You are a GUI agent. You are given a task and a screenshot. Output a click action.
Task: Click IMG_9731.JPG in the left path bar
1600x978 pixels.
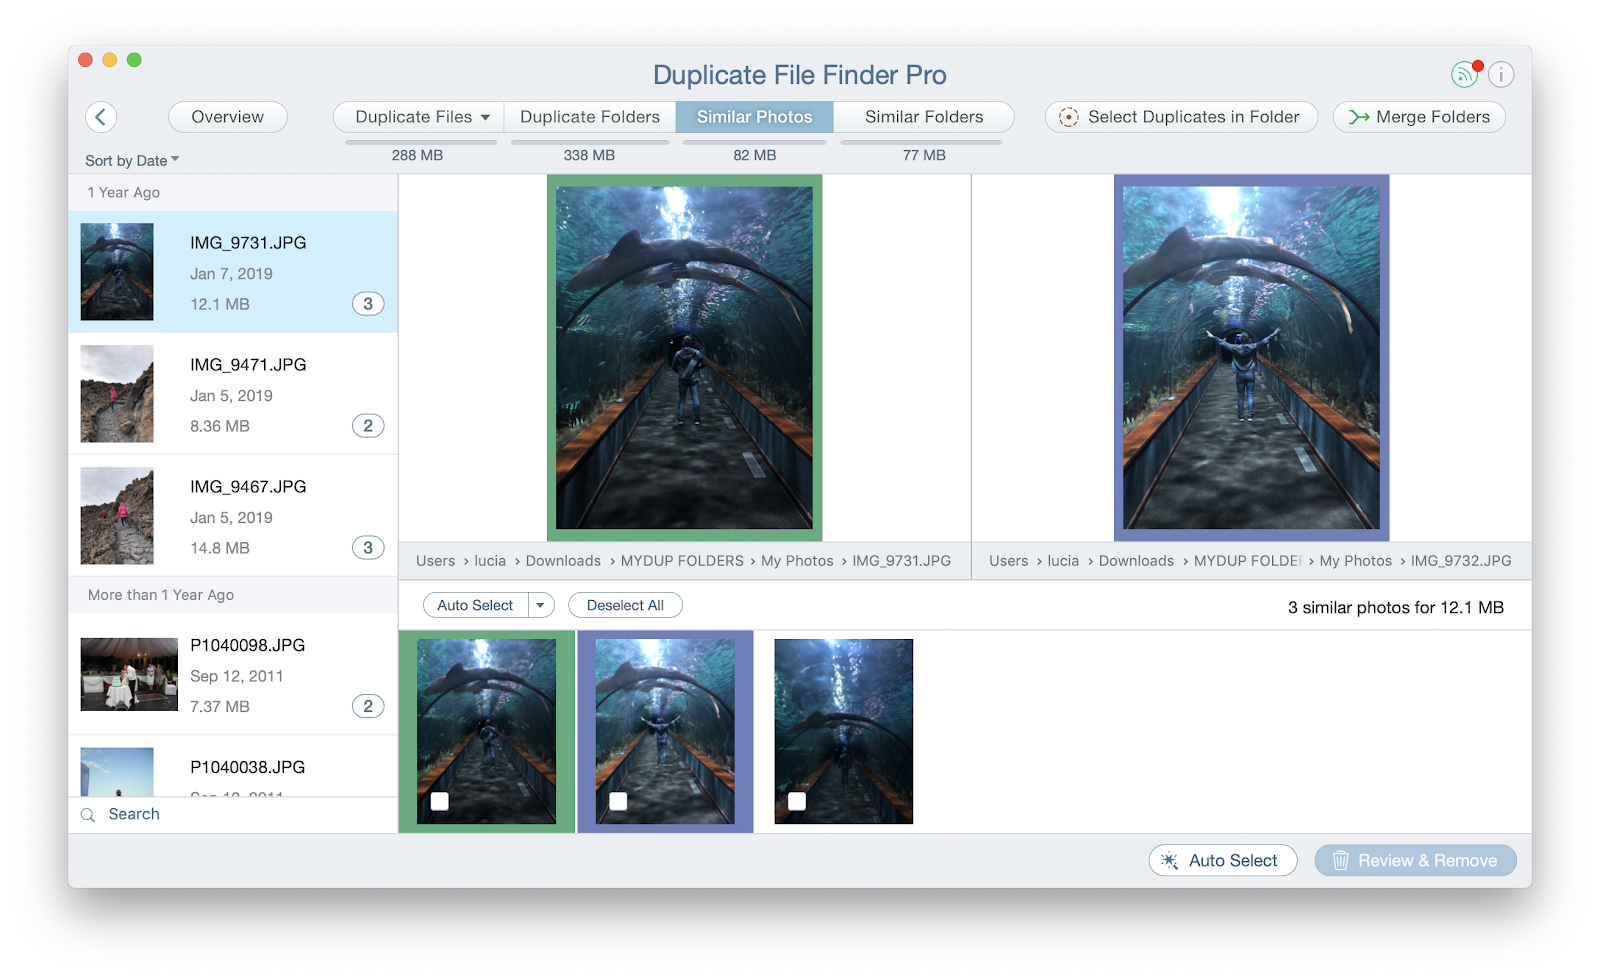[902, 561]
